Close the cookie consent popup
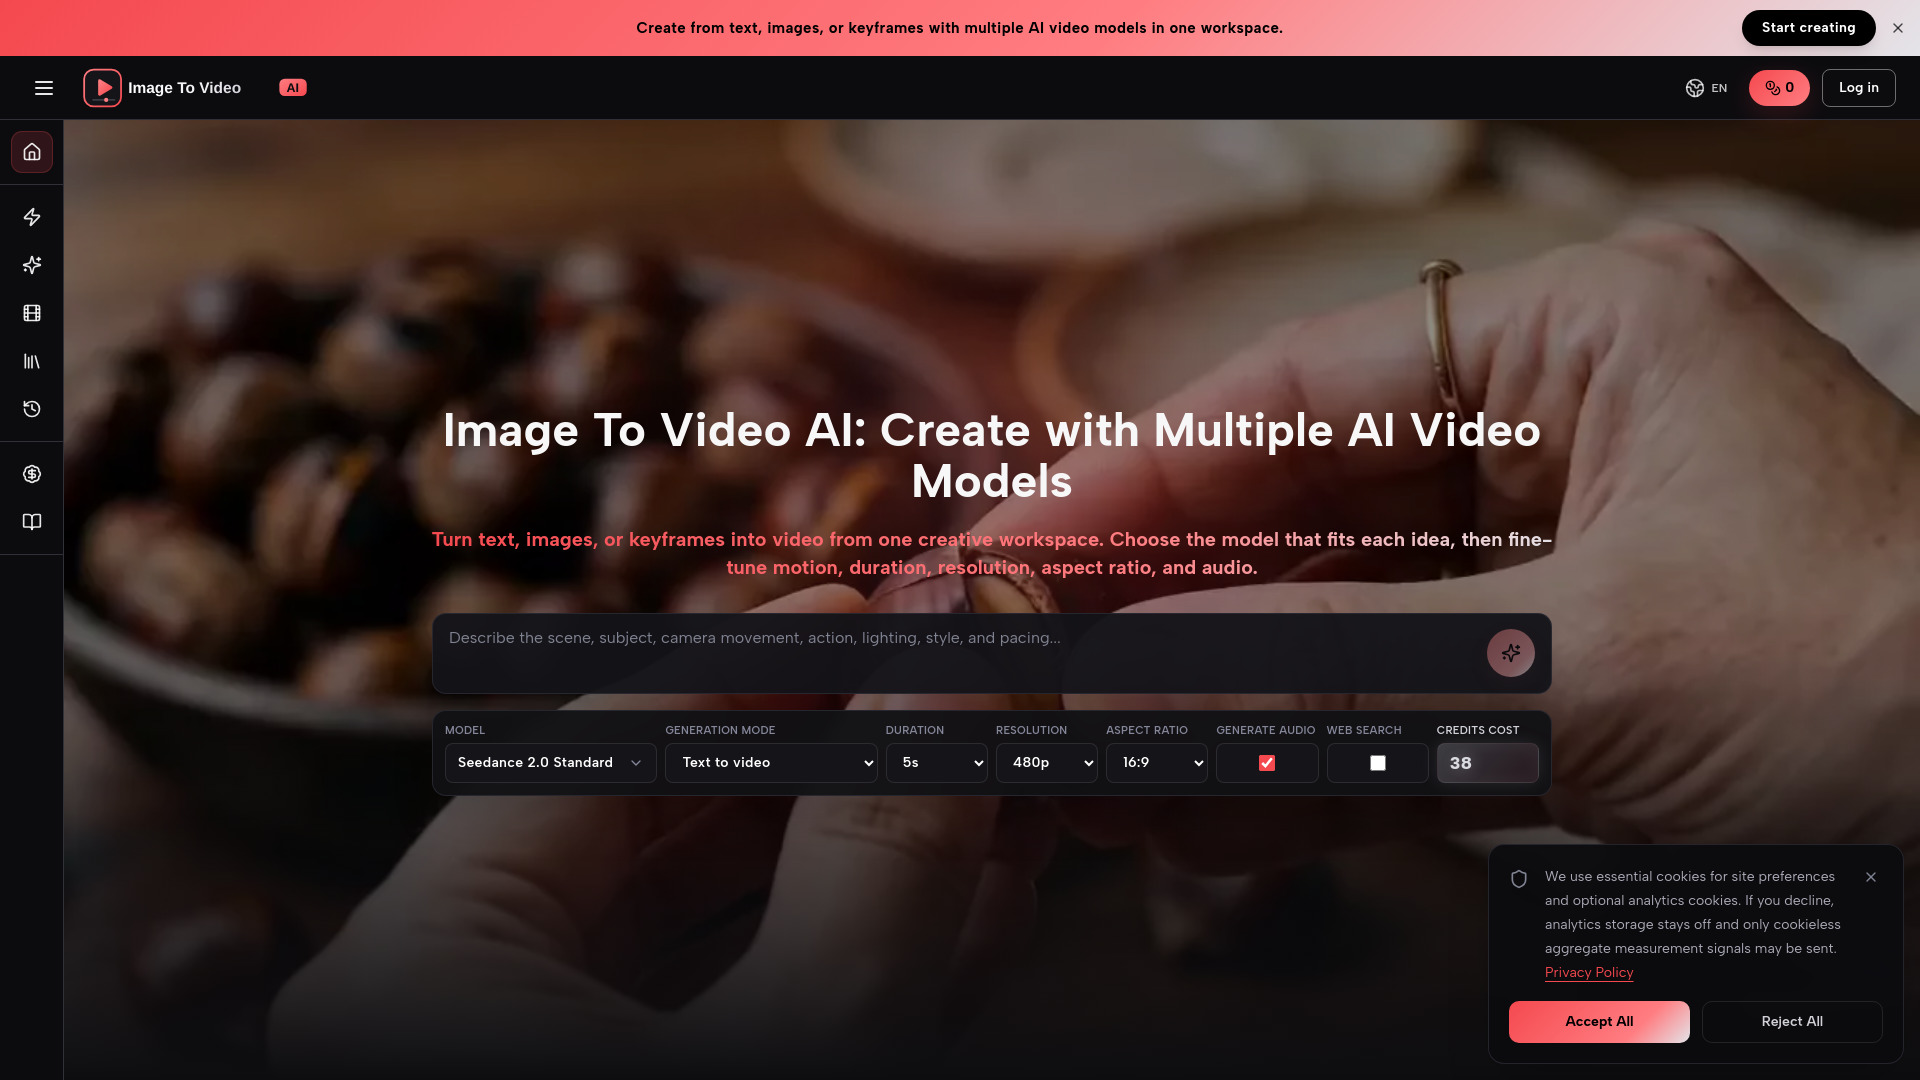Image resolution: width=1920 pixels, height=1080 pixels. pos(1870,877)
